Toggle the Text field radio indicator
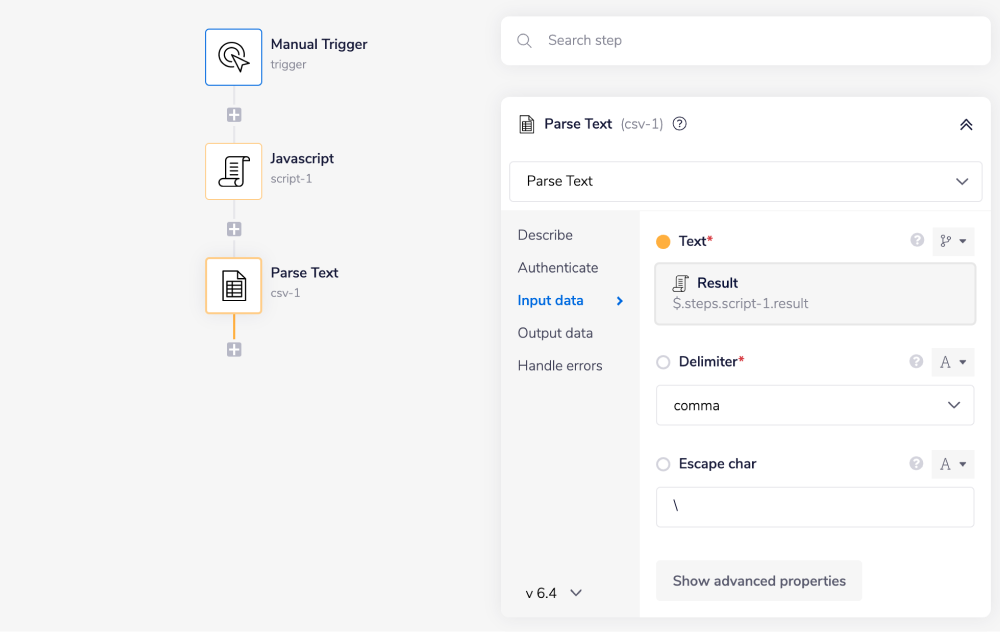This screenshot has height=632, width=1000. pyautogui.click(x=663, y=241)
